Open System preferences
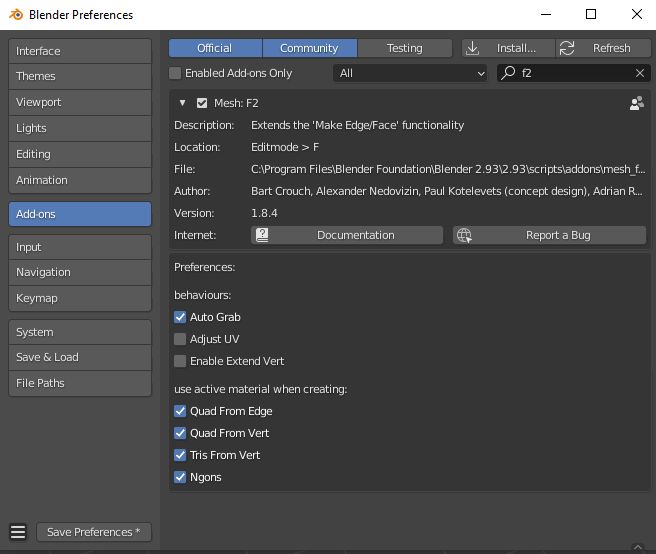The width and height of the screenshot is (656, 554). pyautogui.click(x=80, y=332)
